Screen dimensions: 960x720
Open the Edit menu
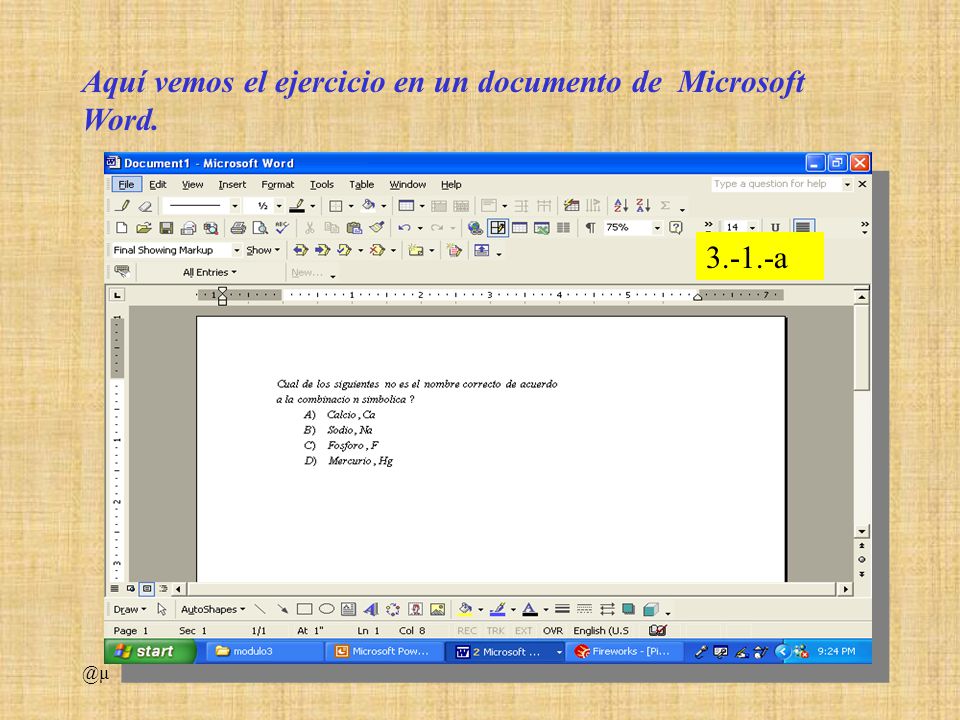157,184
